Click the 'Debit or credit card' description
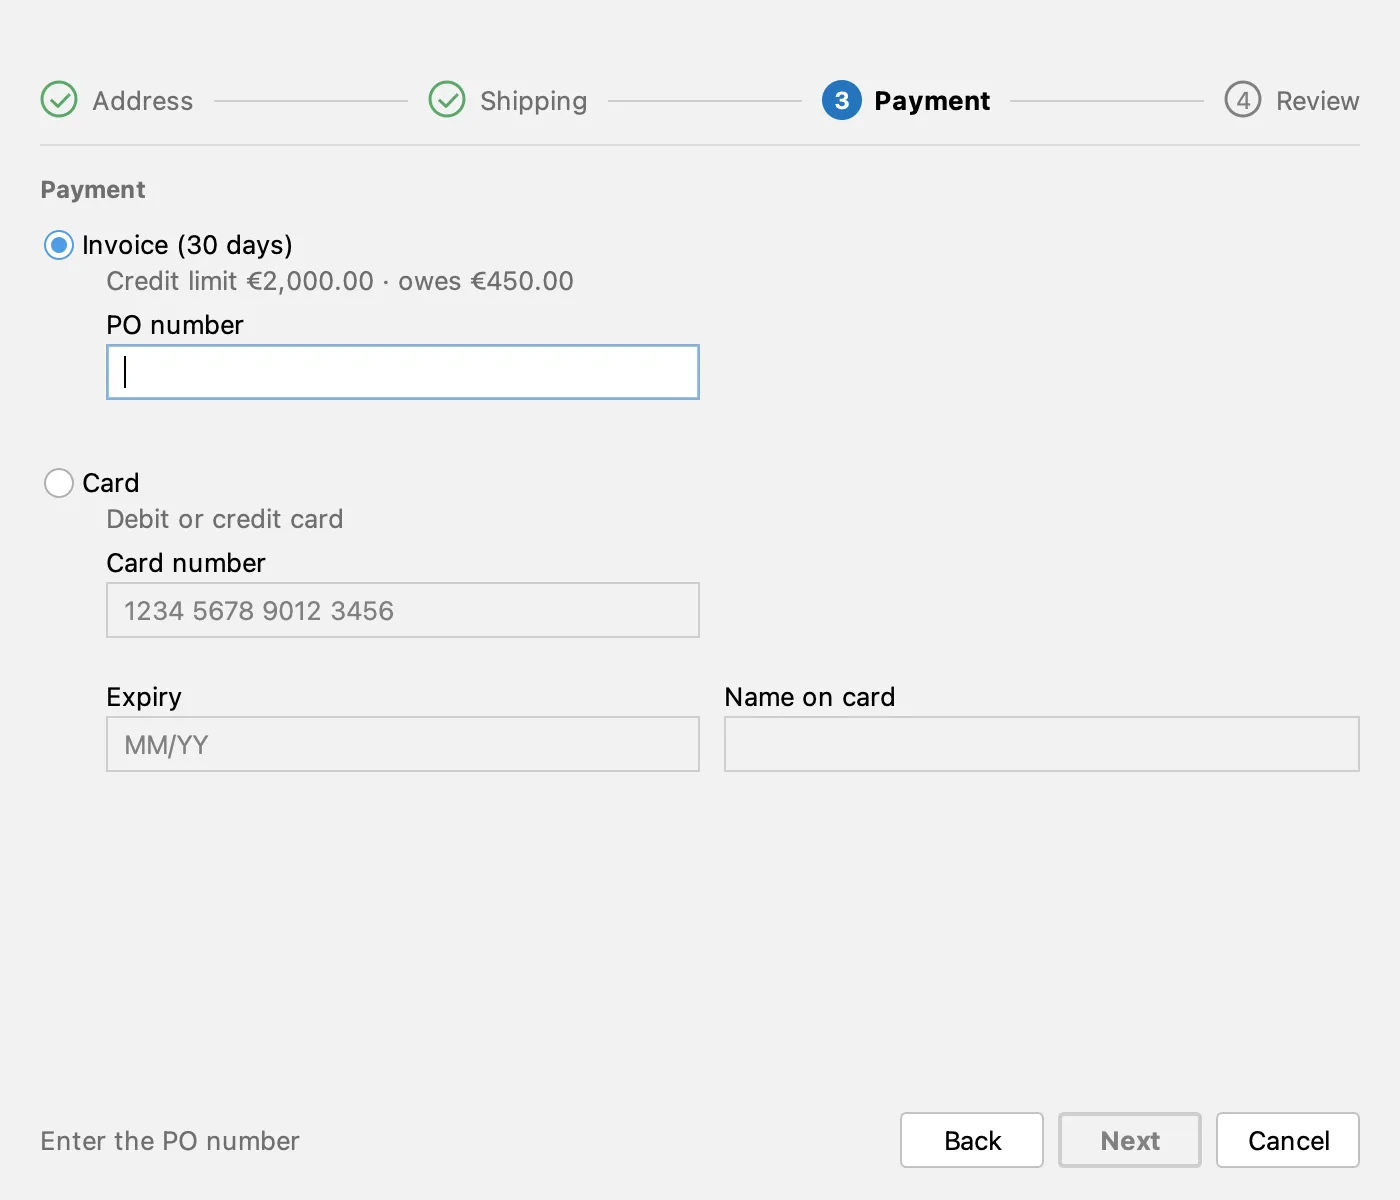Image resolution: width=1400 pixels, height=1200 pixels. (x=225, y=519)
